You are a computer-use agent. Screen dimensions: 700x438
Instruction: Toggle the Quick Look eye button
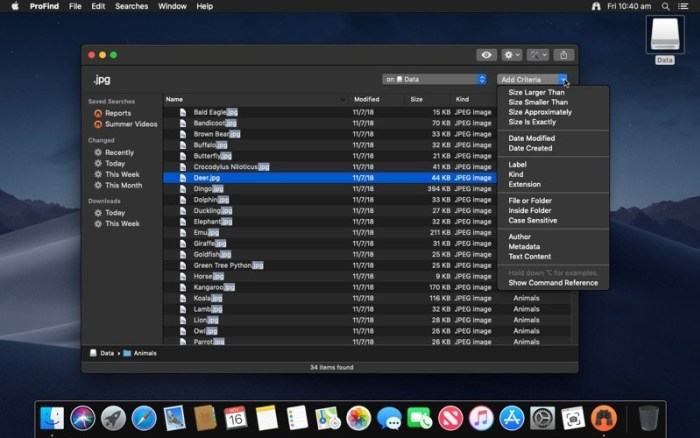pyautogui.click(x=486, y=55)
